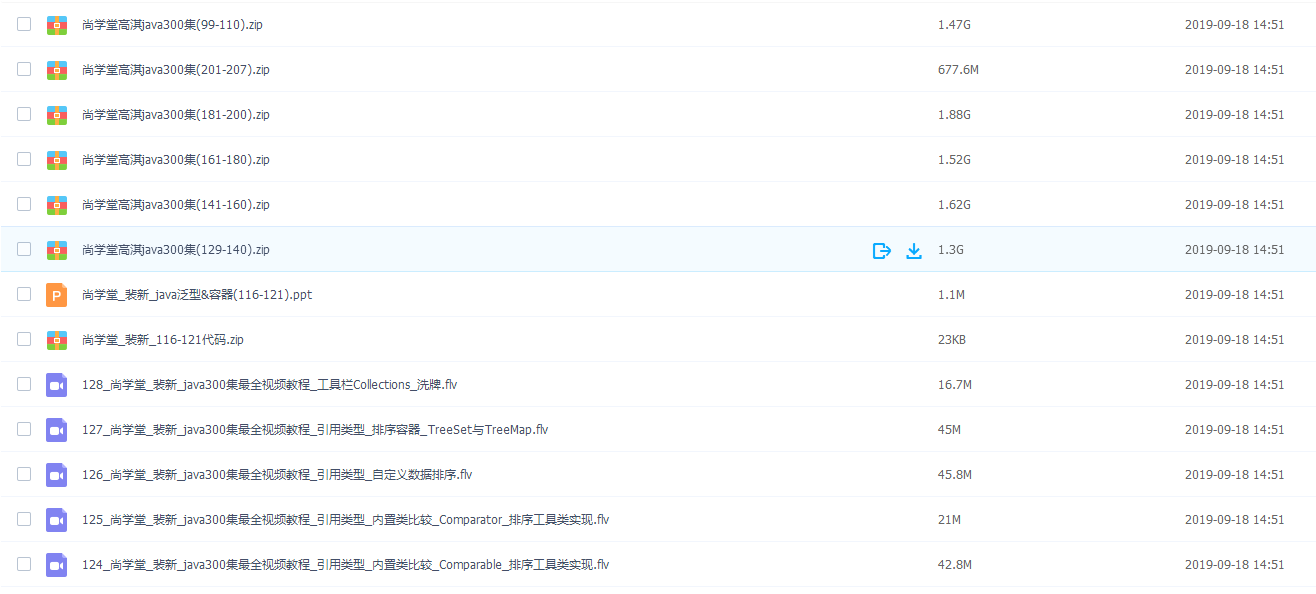This screenshot has width=1316, height=594.
Task: Click the 21M size value
Action: point(949,520)
